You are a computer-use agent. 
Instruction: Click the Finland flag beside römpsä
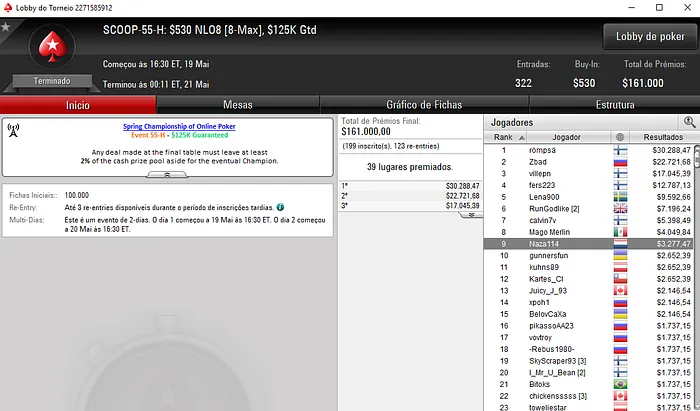tap(620, 150)
